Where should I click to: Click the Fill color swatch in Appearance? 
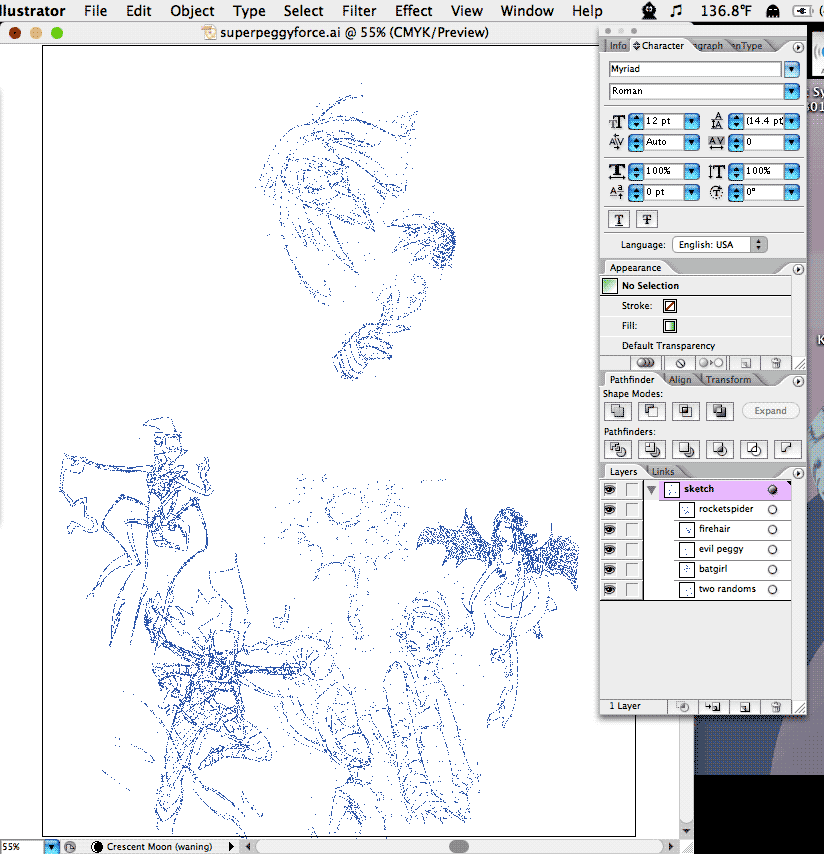669,326
